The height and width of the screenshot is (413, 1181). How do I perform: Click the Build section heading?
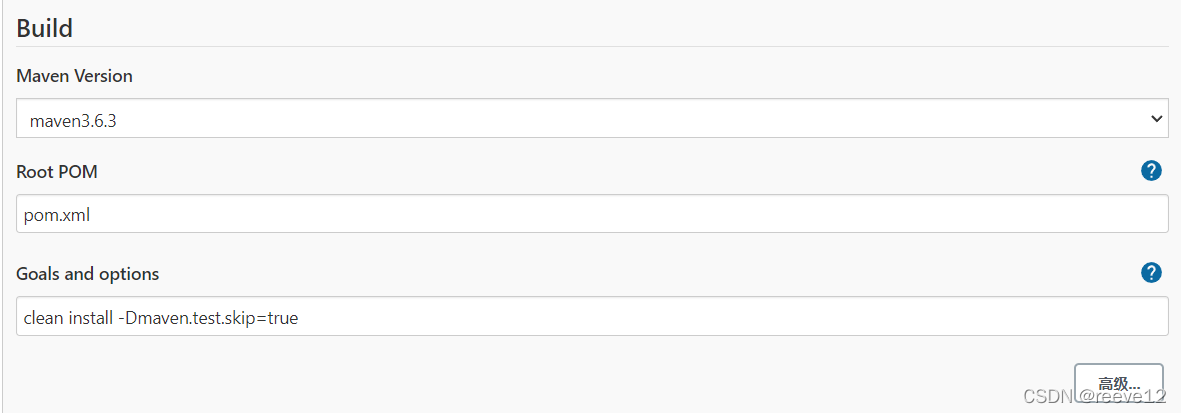45,28
